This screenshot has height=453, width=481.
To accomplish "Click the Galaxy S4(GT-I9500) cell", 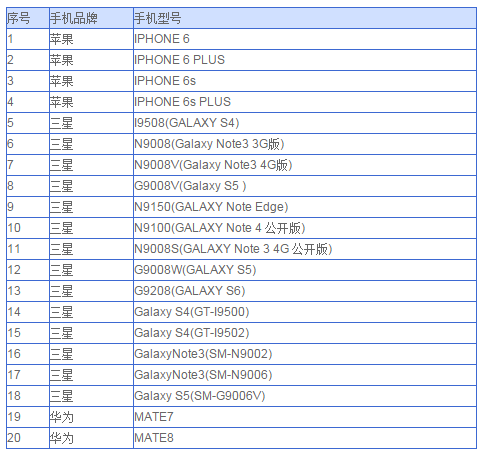I will (305, 312).
